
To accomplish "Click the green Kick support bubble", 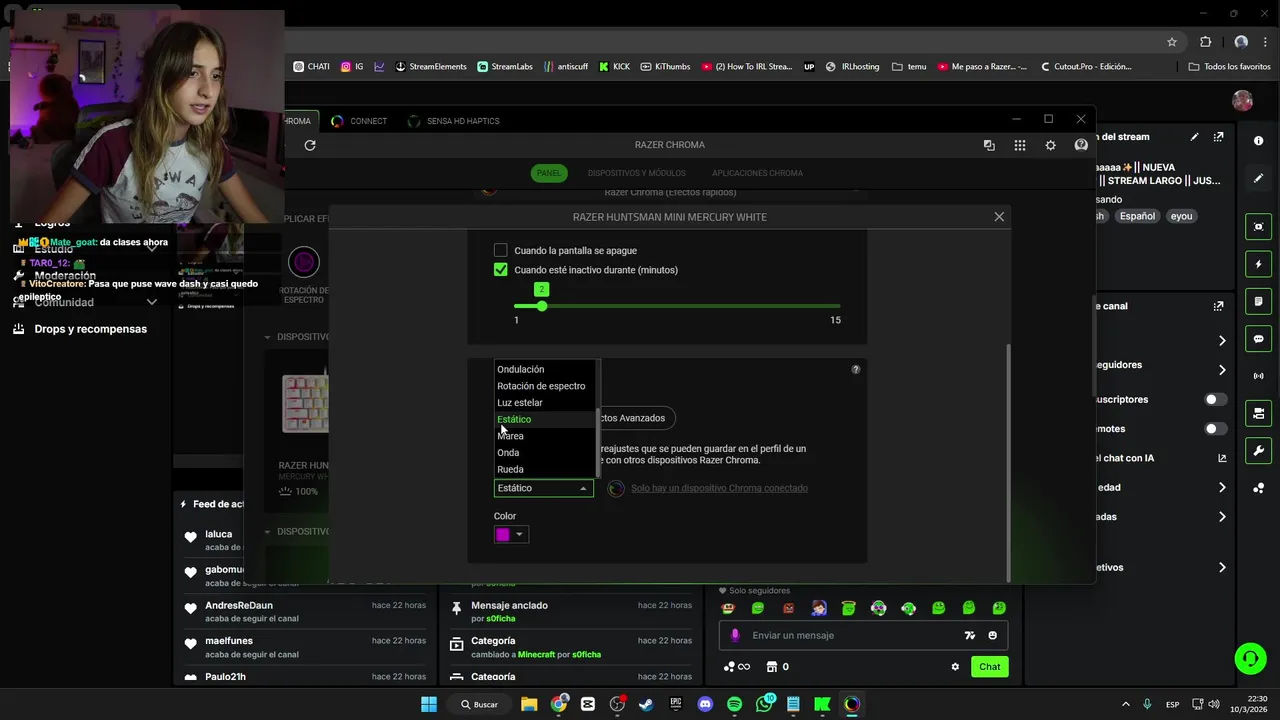I will (x=1249, y=658).
